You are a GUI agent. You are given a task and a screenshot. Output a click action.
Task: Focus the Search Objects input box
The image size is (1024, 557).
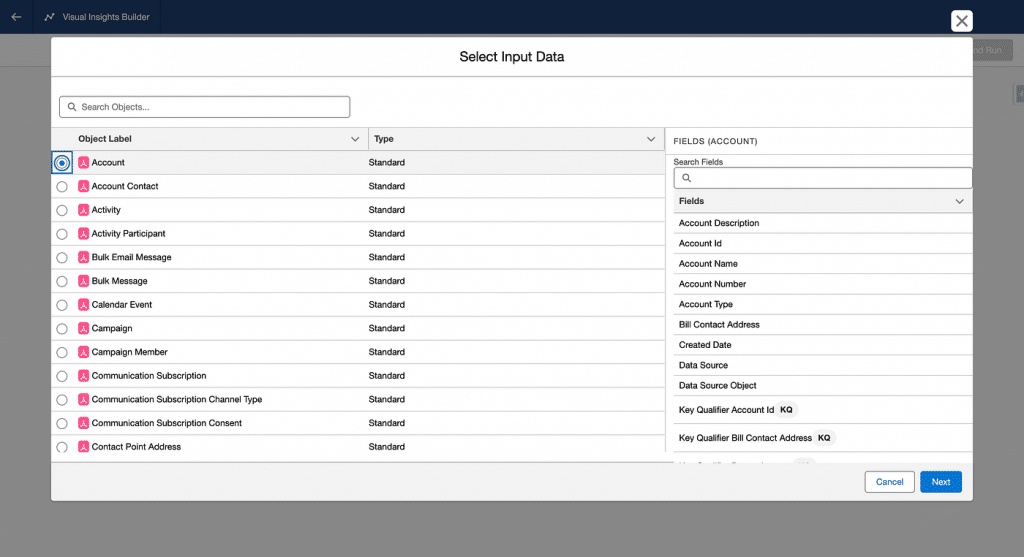205,107
